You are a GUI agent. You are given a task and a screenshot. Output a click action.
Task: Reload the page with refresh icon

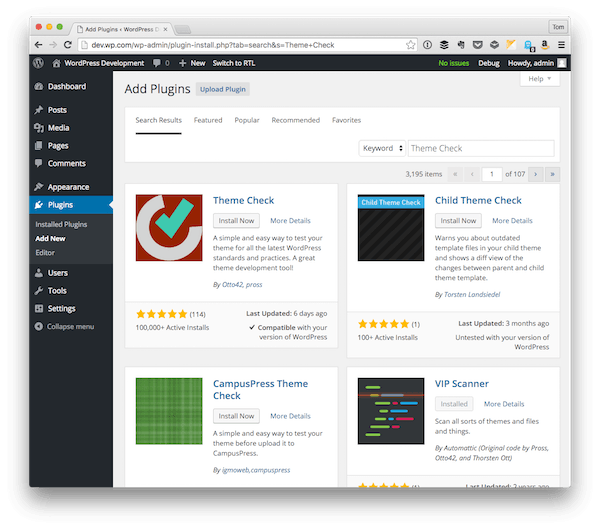point(68,45)
